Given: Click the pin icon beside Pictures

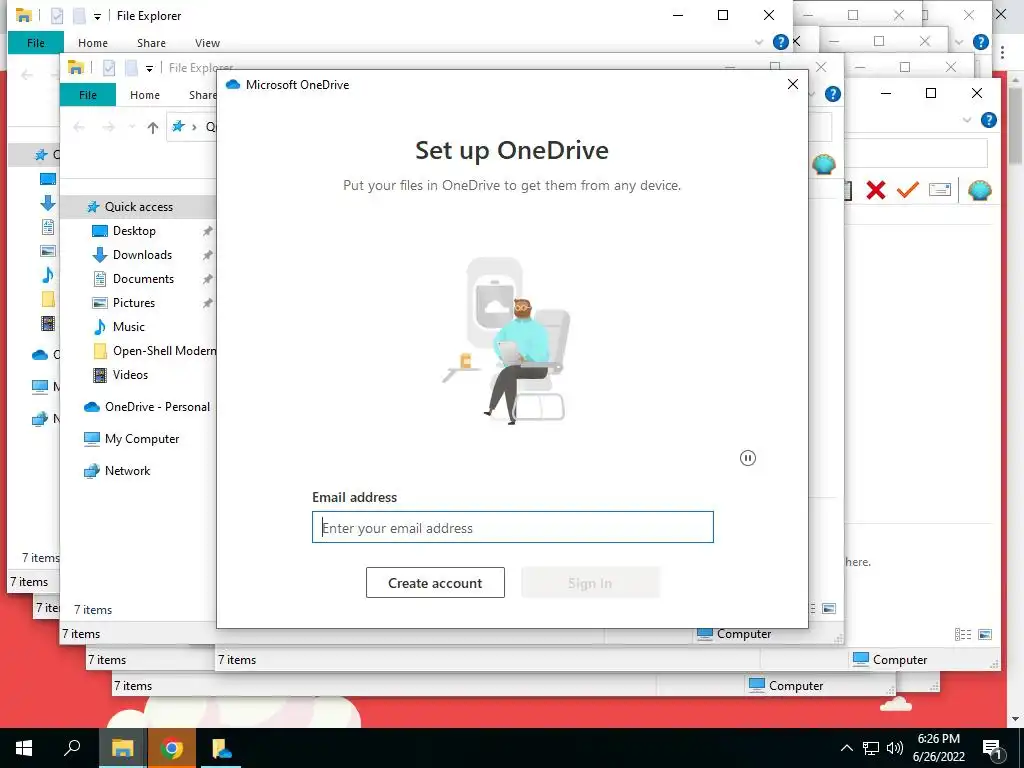Looking at the screenshot, I should (208, 302).
